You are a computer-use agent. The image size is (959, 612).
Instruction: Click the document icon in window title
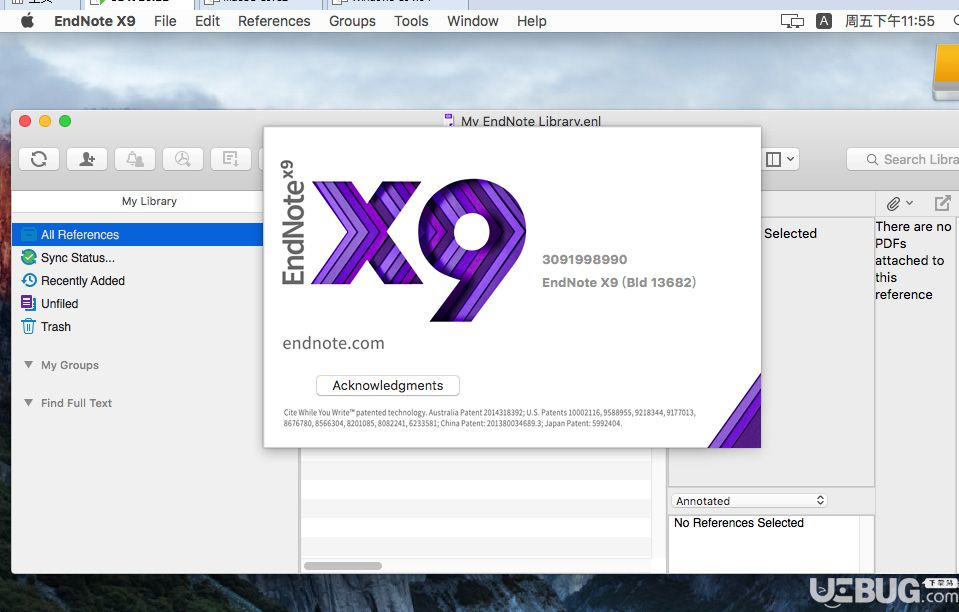(x=450, y=120)
